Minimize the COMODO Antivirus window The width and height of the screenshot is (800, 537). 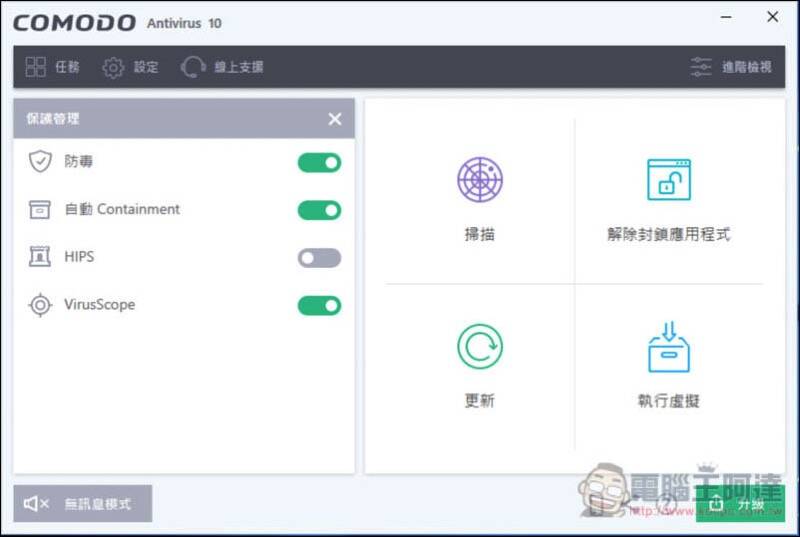click(x=726, y=17)
